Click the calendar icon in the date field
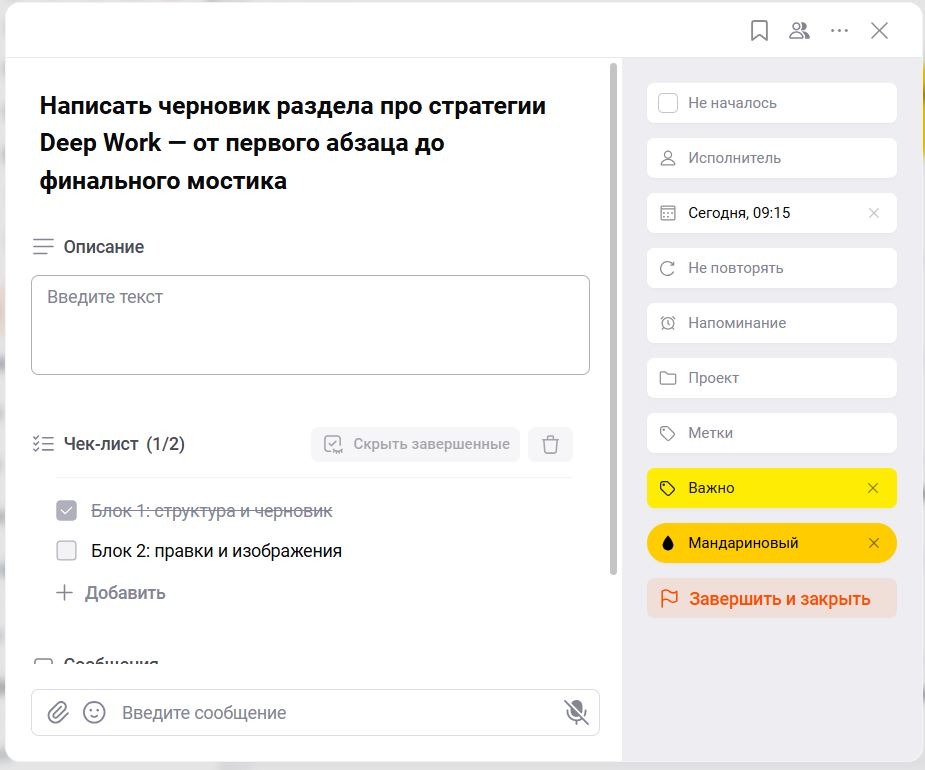The image size is (925, 770). point(668,213)
